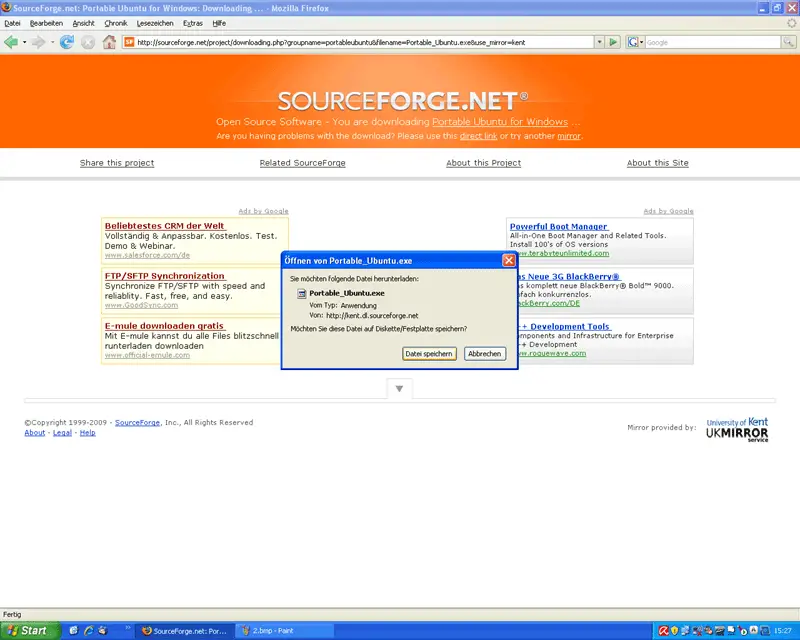Open Powerful Boot Manager ad link
The height and width of the screenshot is (640, 800).
[559, 227]
